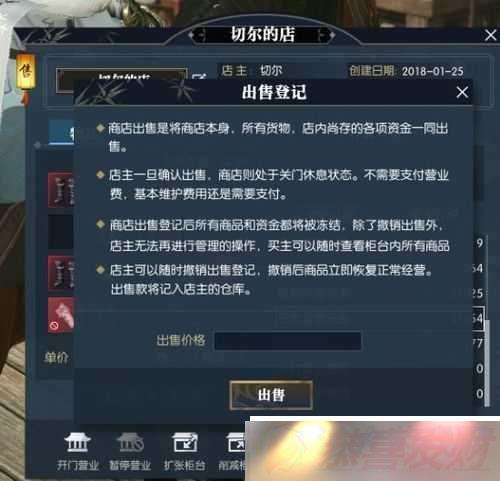Select the blue highlighted tab at left
Viewport: 500px width, 481px height.
click(x=61, y=132)
